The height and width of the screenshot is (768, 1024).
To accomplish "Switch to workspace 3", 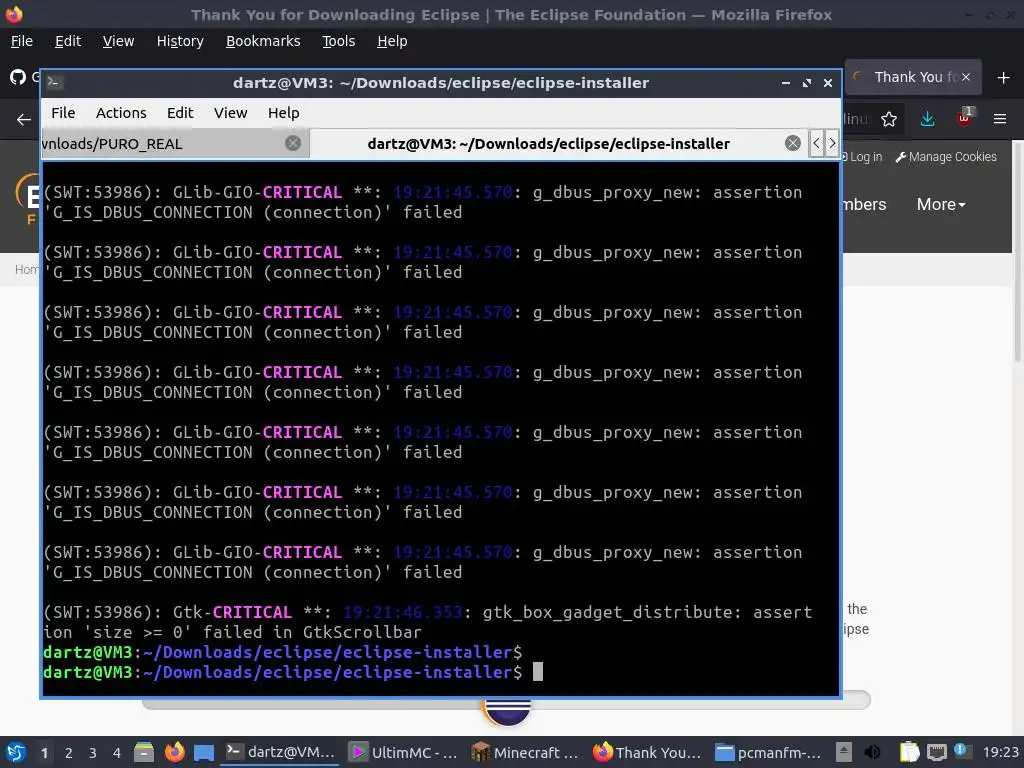I will pos(93,753).
